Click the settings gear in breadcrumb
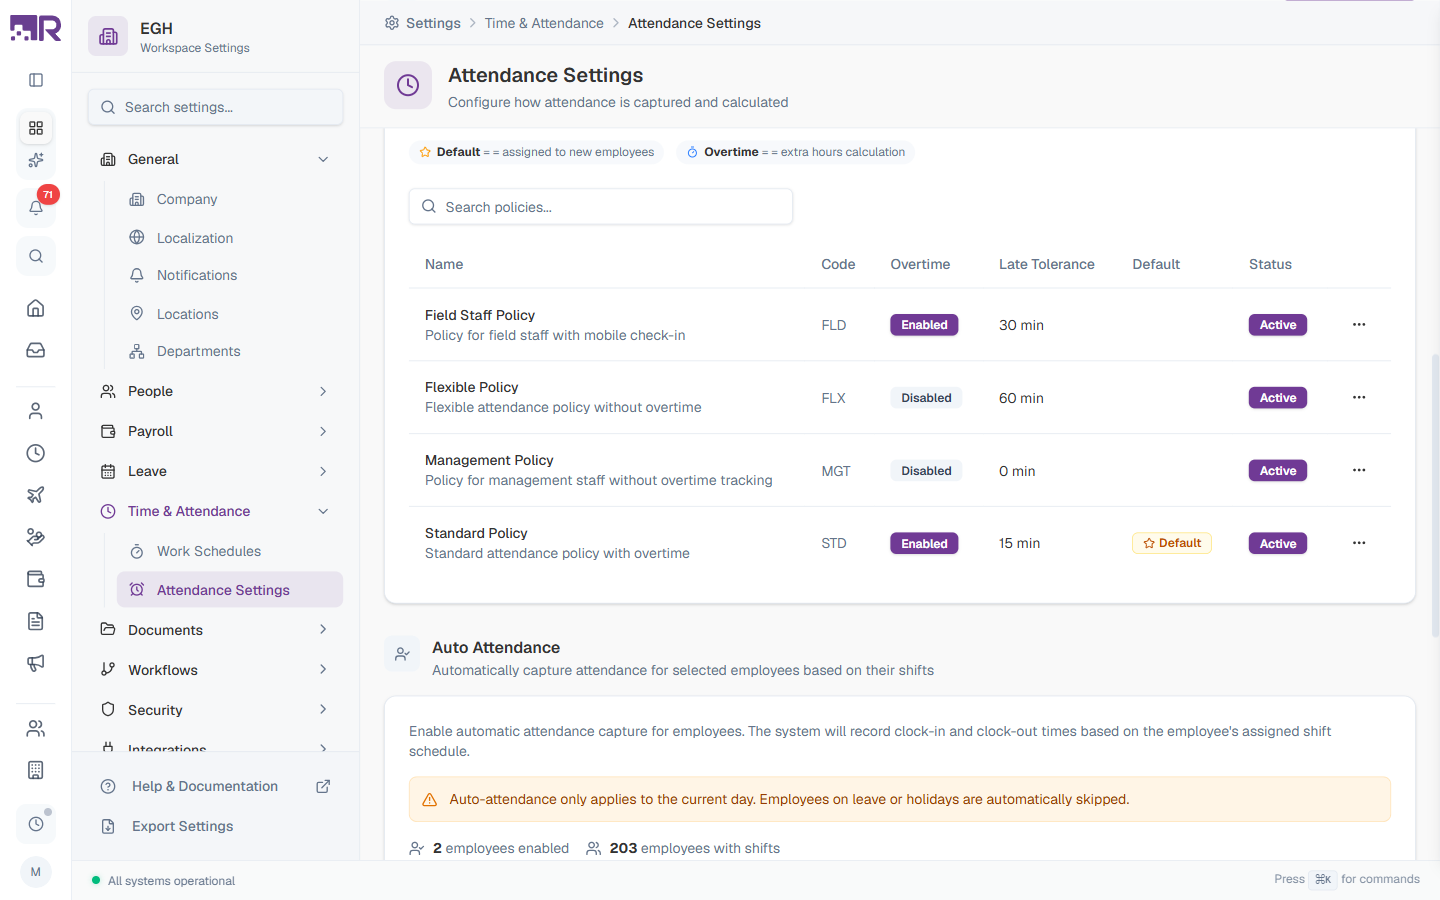 [x=392, y=23]
